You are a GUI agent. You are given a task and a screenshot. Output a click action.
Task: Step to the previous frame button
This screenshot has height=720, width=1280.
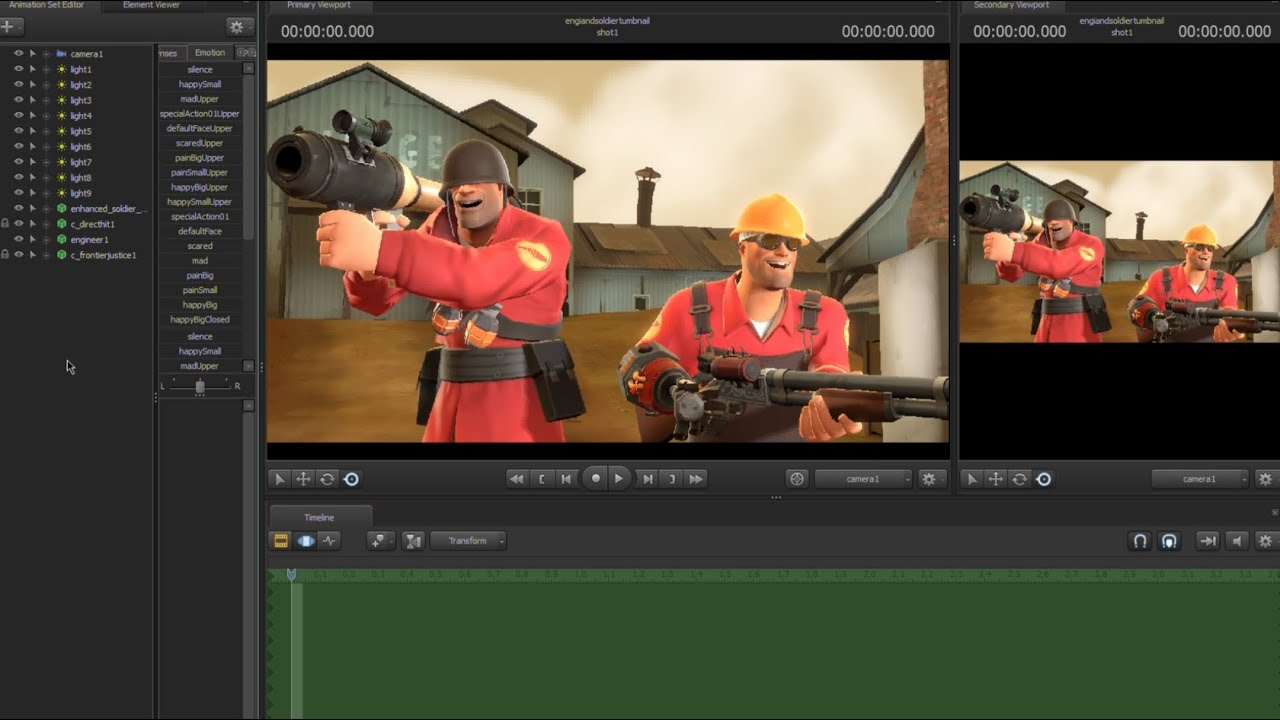[x=566, y=479]
